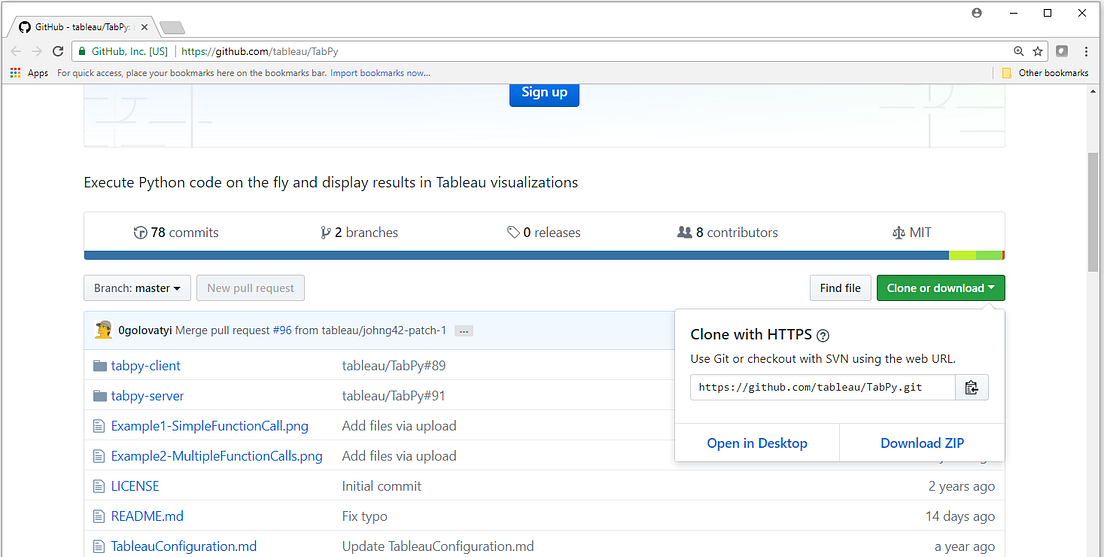Viewport: 1104px width, 557px height.
Task: Click the Example2-MultipleFunctionCalls.png file icon
Action: [99, 456]
